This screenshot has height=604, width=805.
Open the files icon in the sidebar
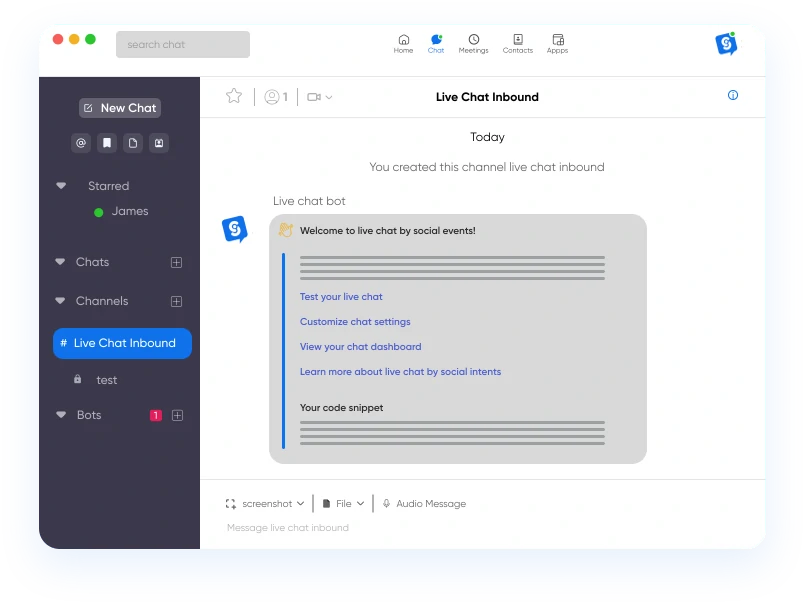tap(133, 143)
